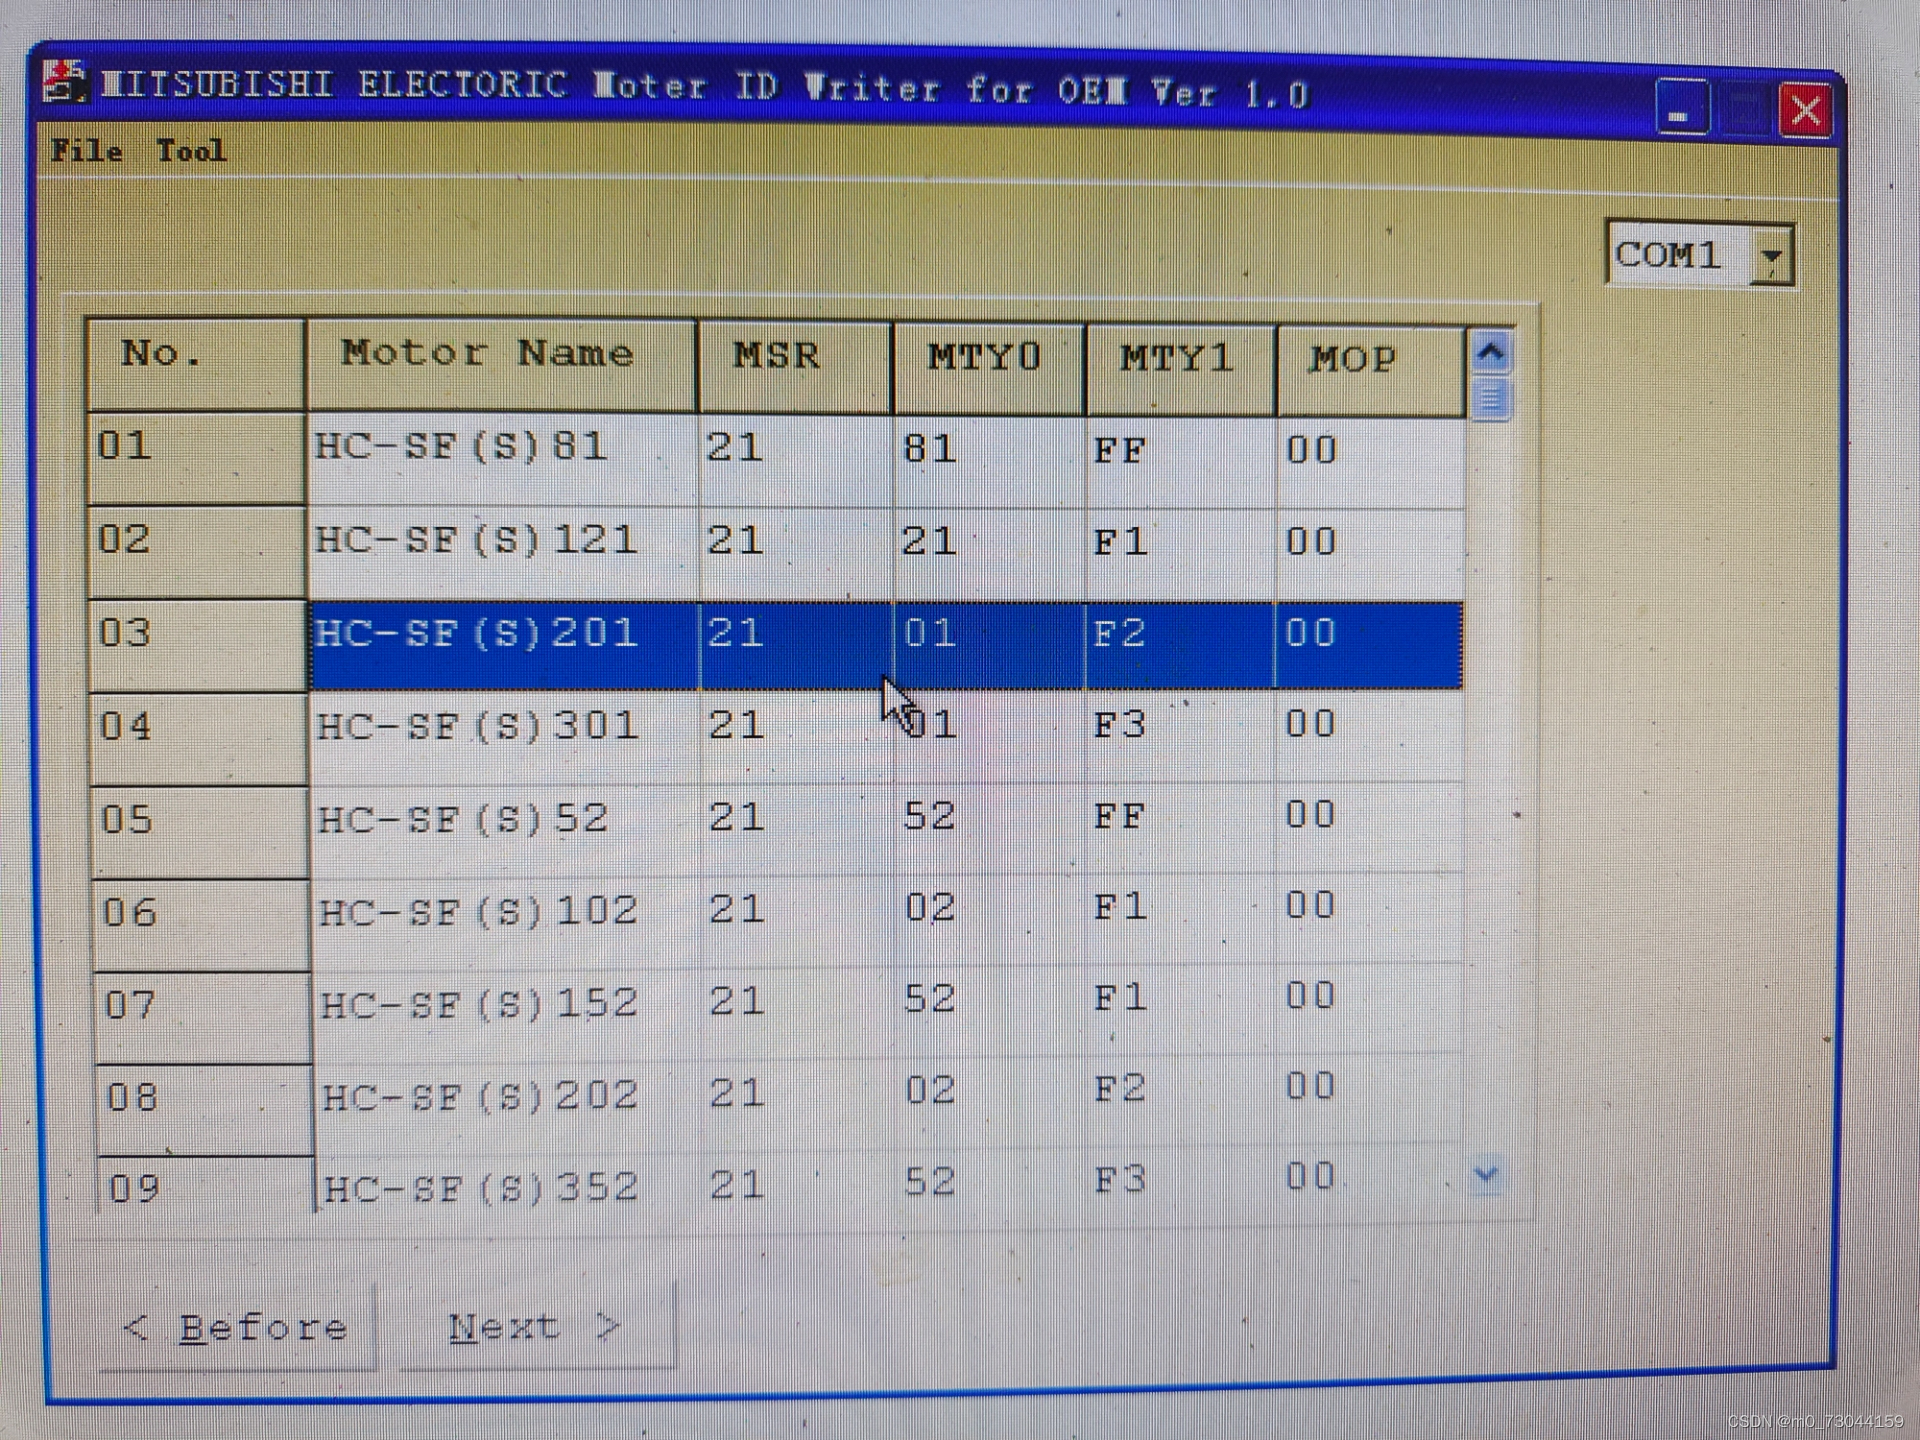Click MSR value 21 in row 01
This screenshot has width=1920, height=1440.
[797, 460]
